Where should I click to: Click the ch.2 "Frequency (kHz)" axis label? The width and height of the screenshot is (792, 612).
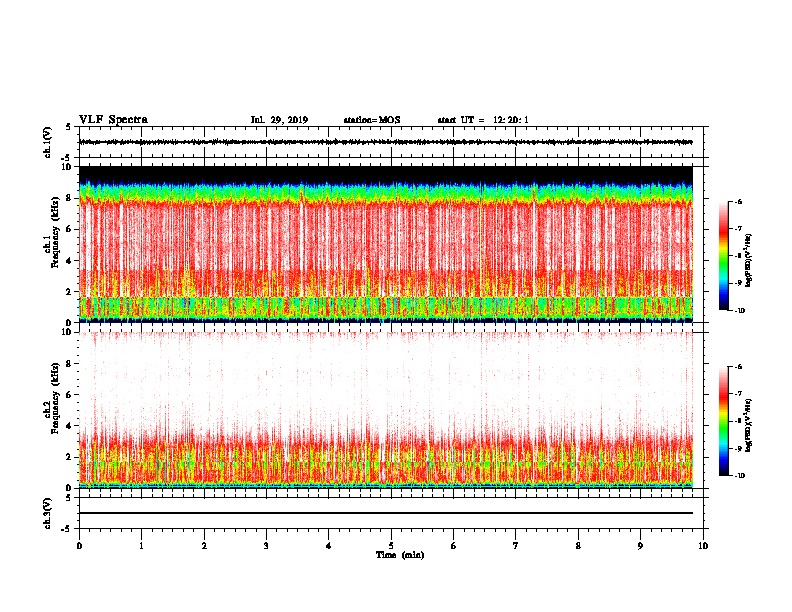[x=56, y=398]
